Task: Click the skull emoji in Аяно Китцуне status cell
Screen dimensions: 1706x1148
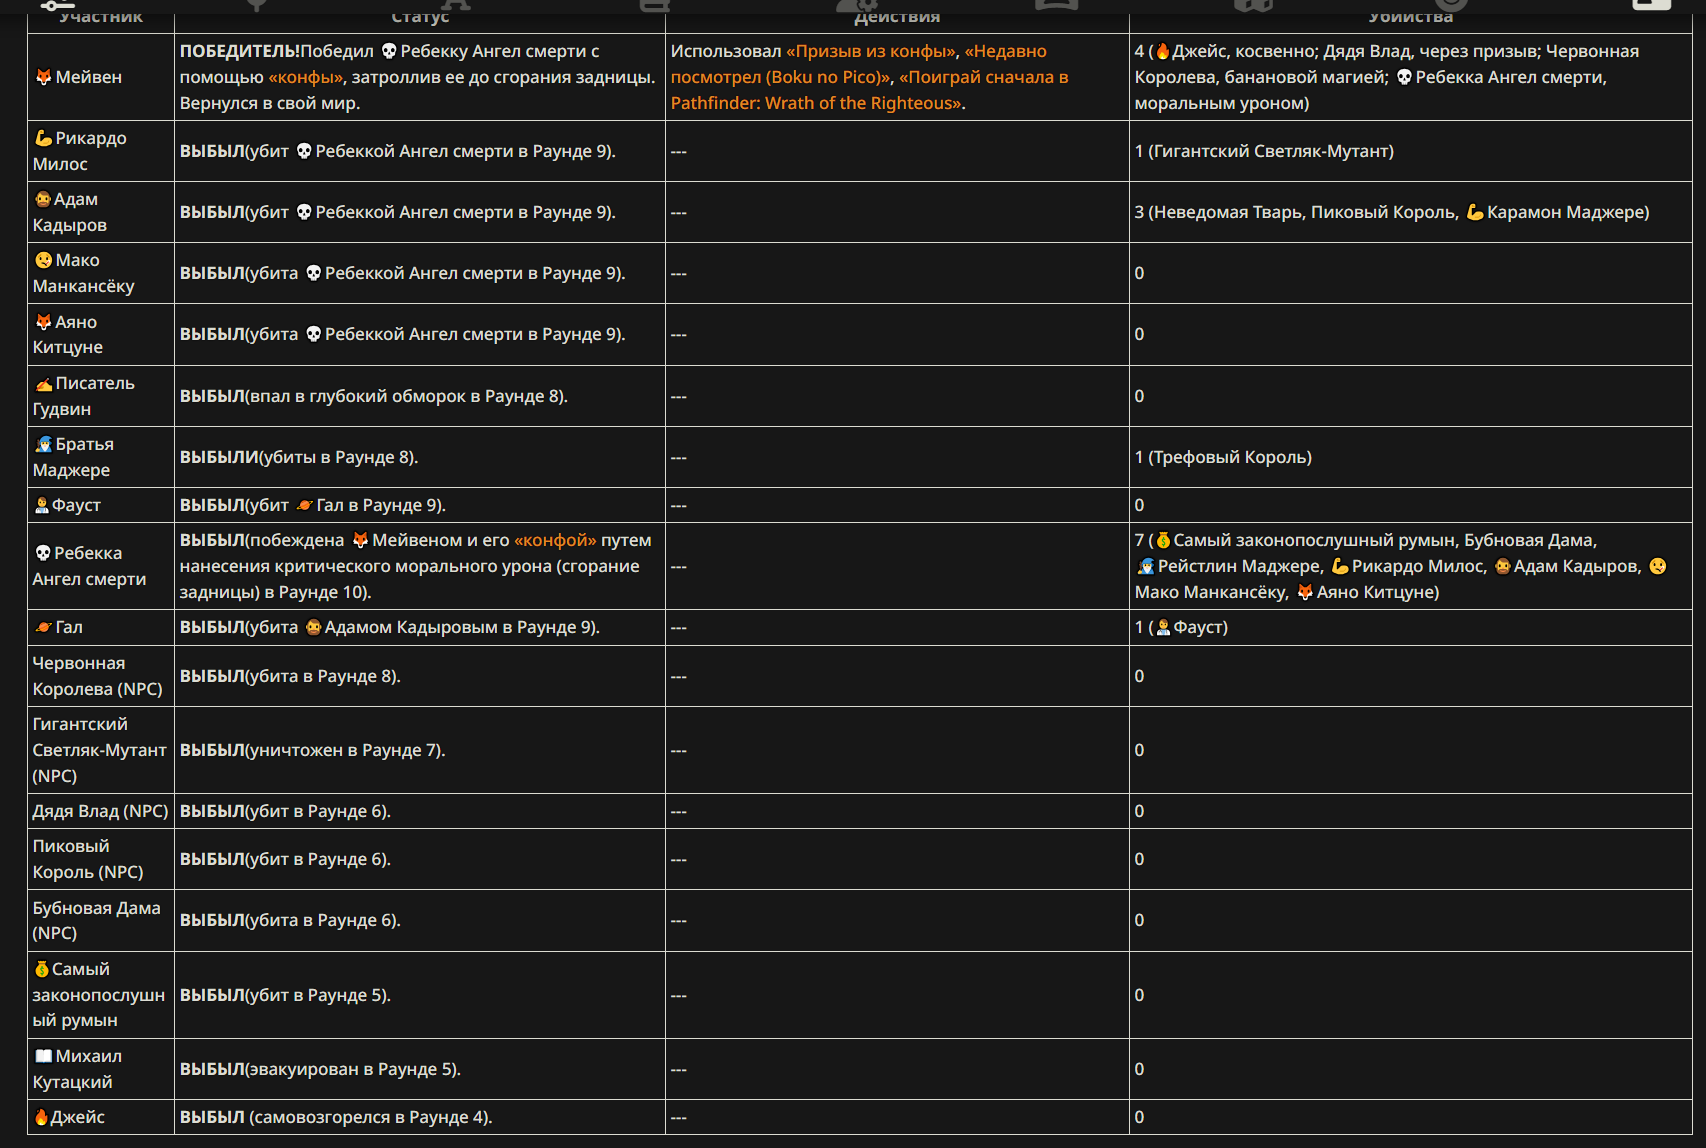Action: 313,334
